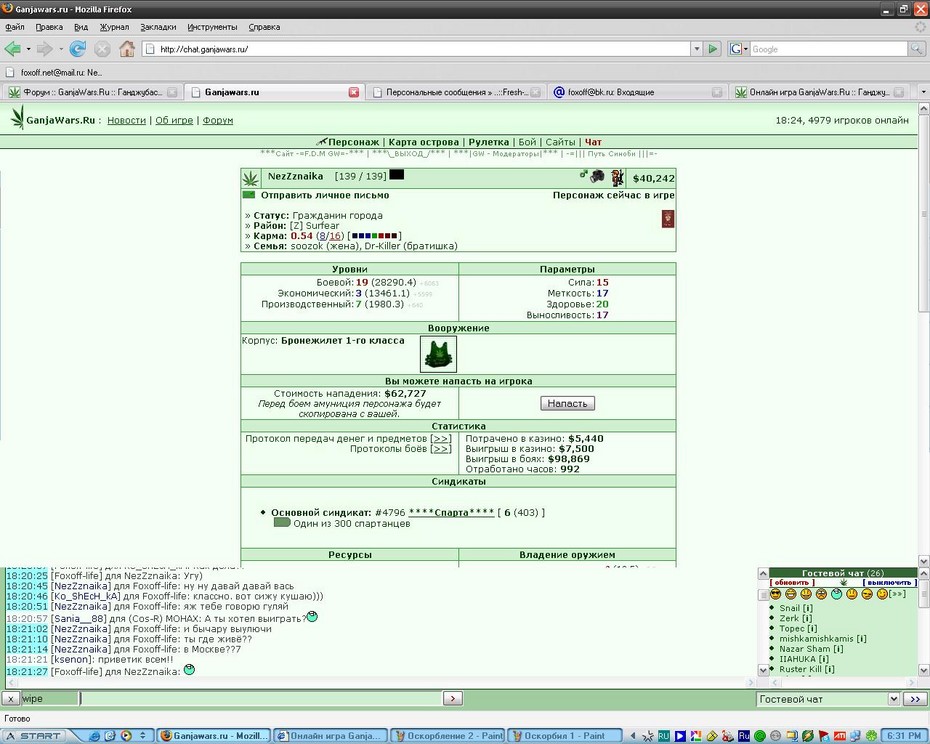
Task: Insert the sunglasses smiley in chat
Action: pyautogui.click(x=775, y=594)
